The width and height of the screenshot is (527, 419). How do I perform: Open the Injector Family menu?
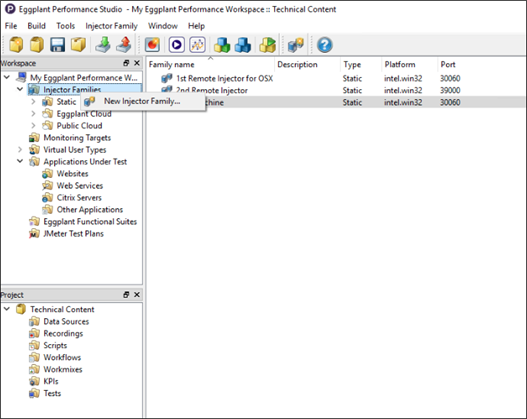coord(112,26)
